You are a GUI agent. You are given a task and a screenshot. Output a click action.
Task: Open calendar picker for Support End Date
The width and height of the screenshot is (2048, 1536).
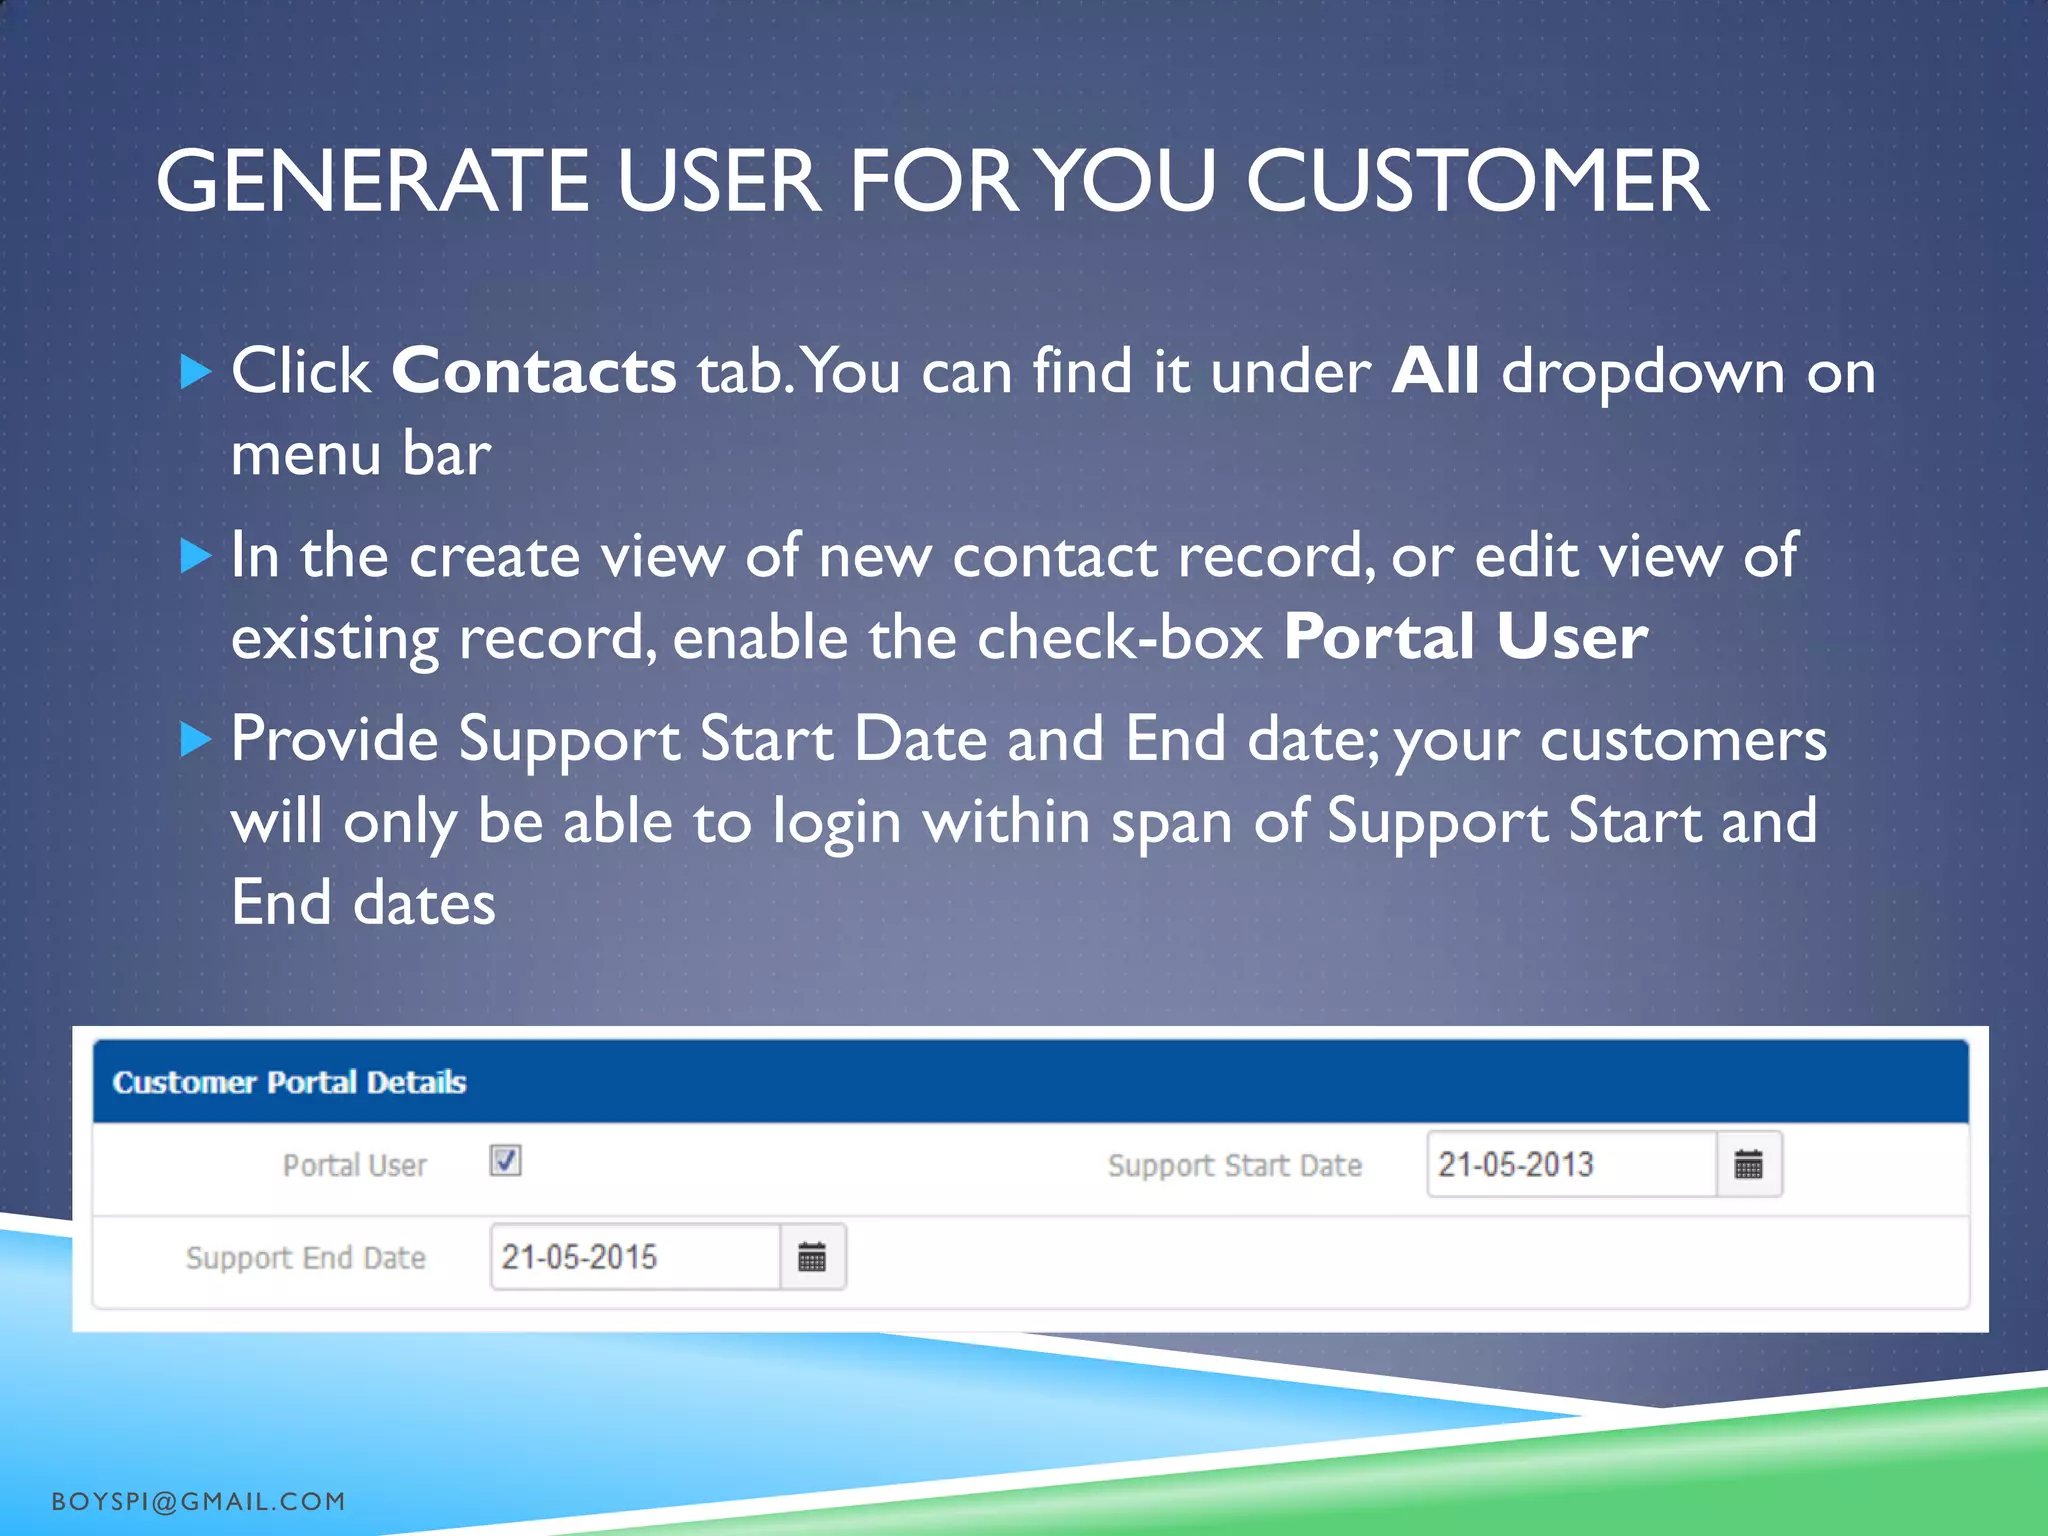[812, 1257]
